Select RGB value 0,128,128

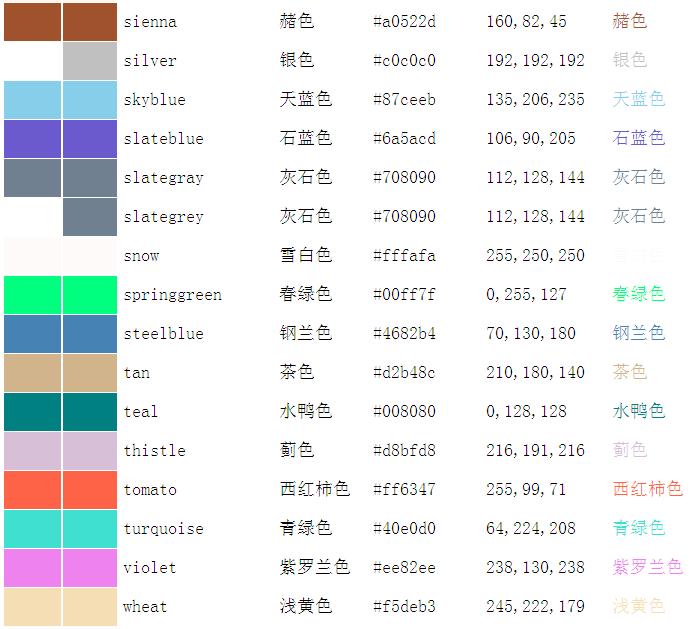click(526, 412)
